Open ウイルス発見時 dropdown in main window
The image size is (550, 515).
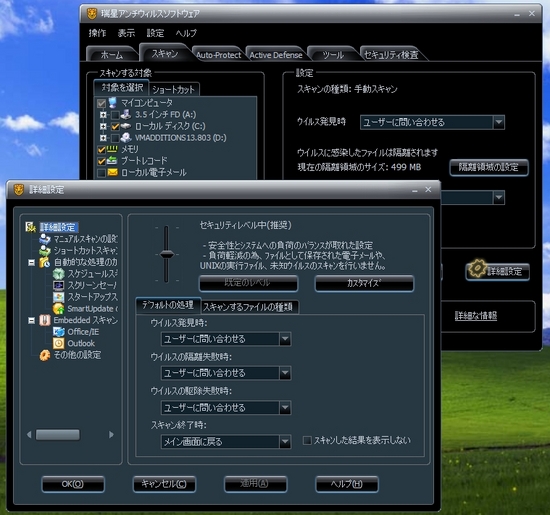(x=498, y=122)
